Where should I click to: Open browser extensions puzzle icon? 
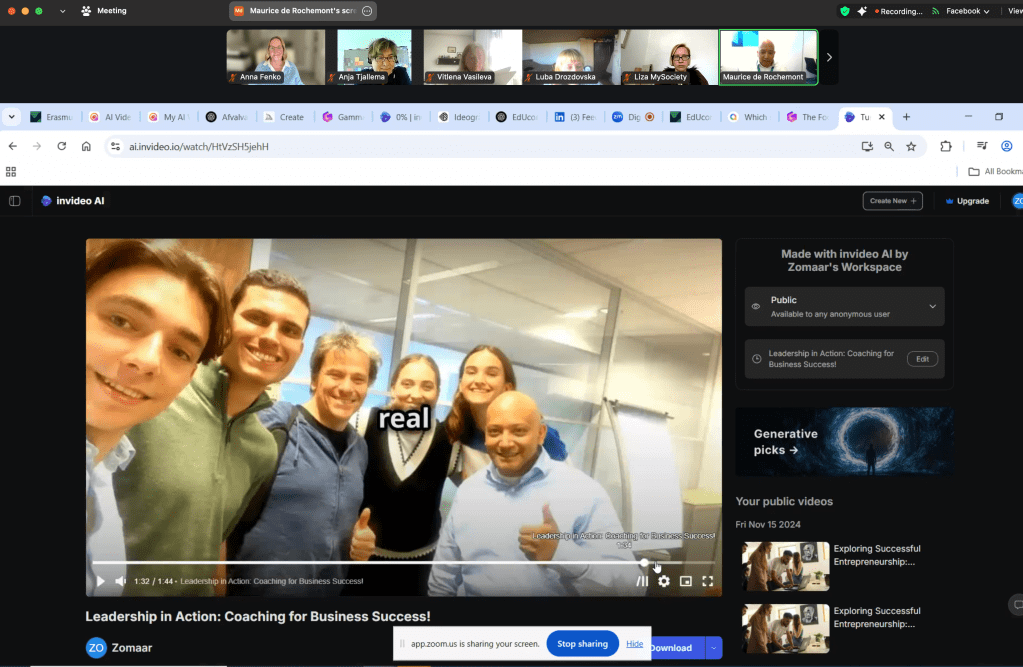[946, 146]
